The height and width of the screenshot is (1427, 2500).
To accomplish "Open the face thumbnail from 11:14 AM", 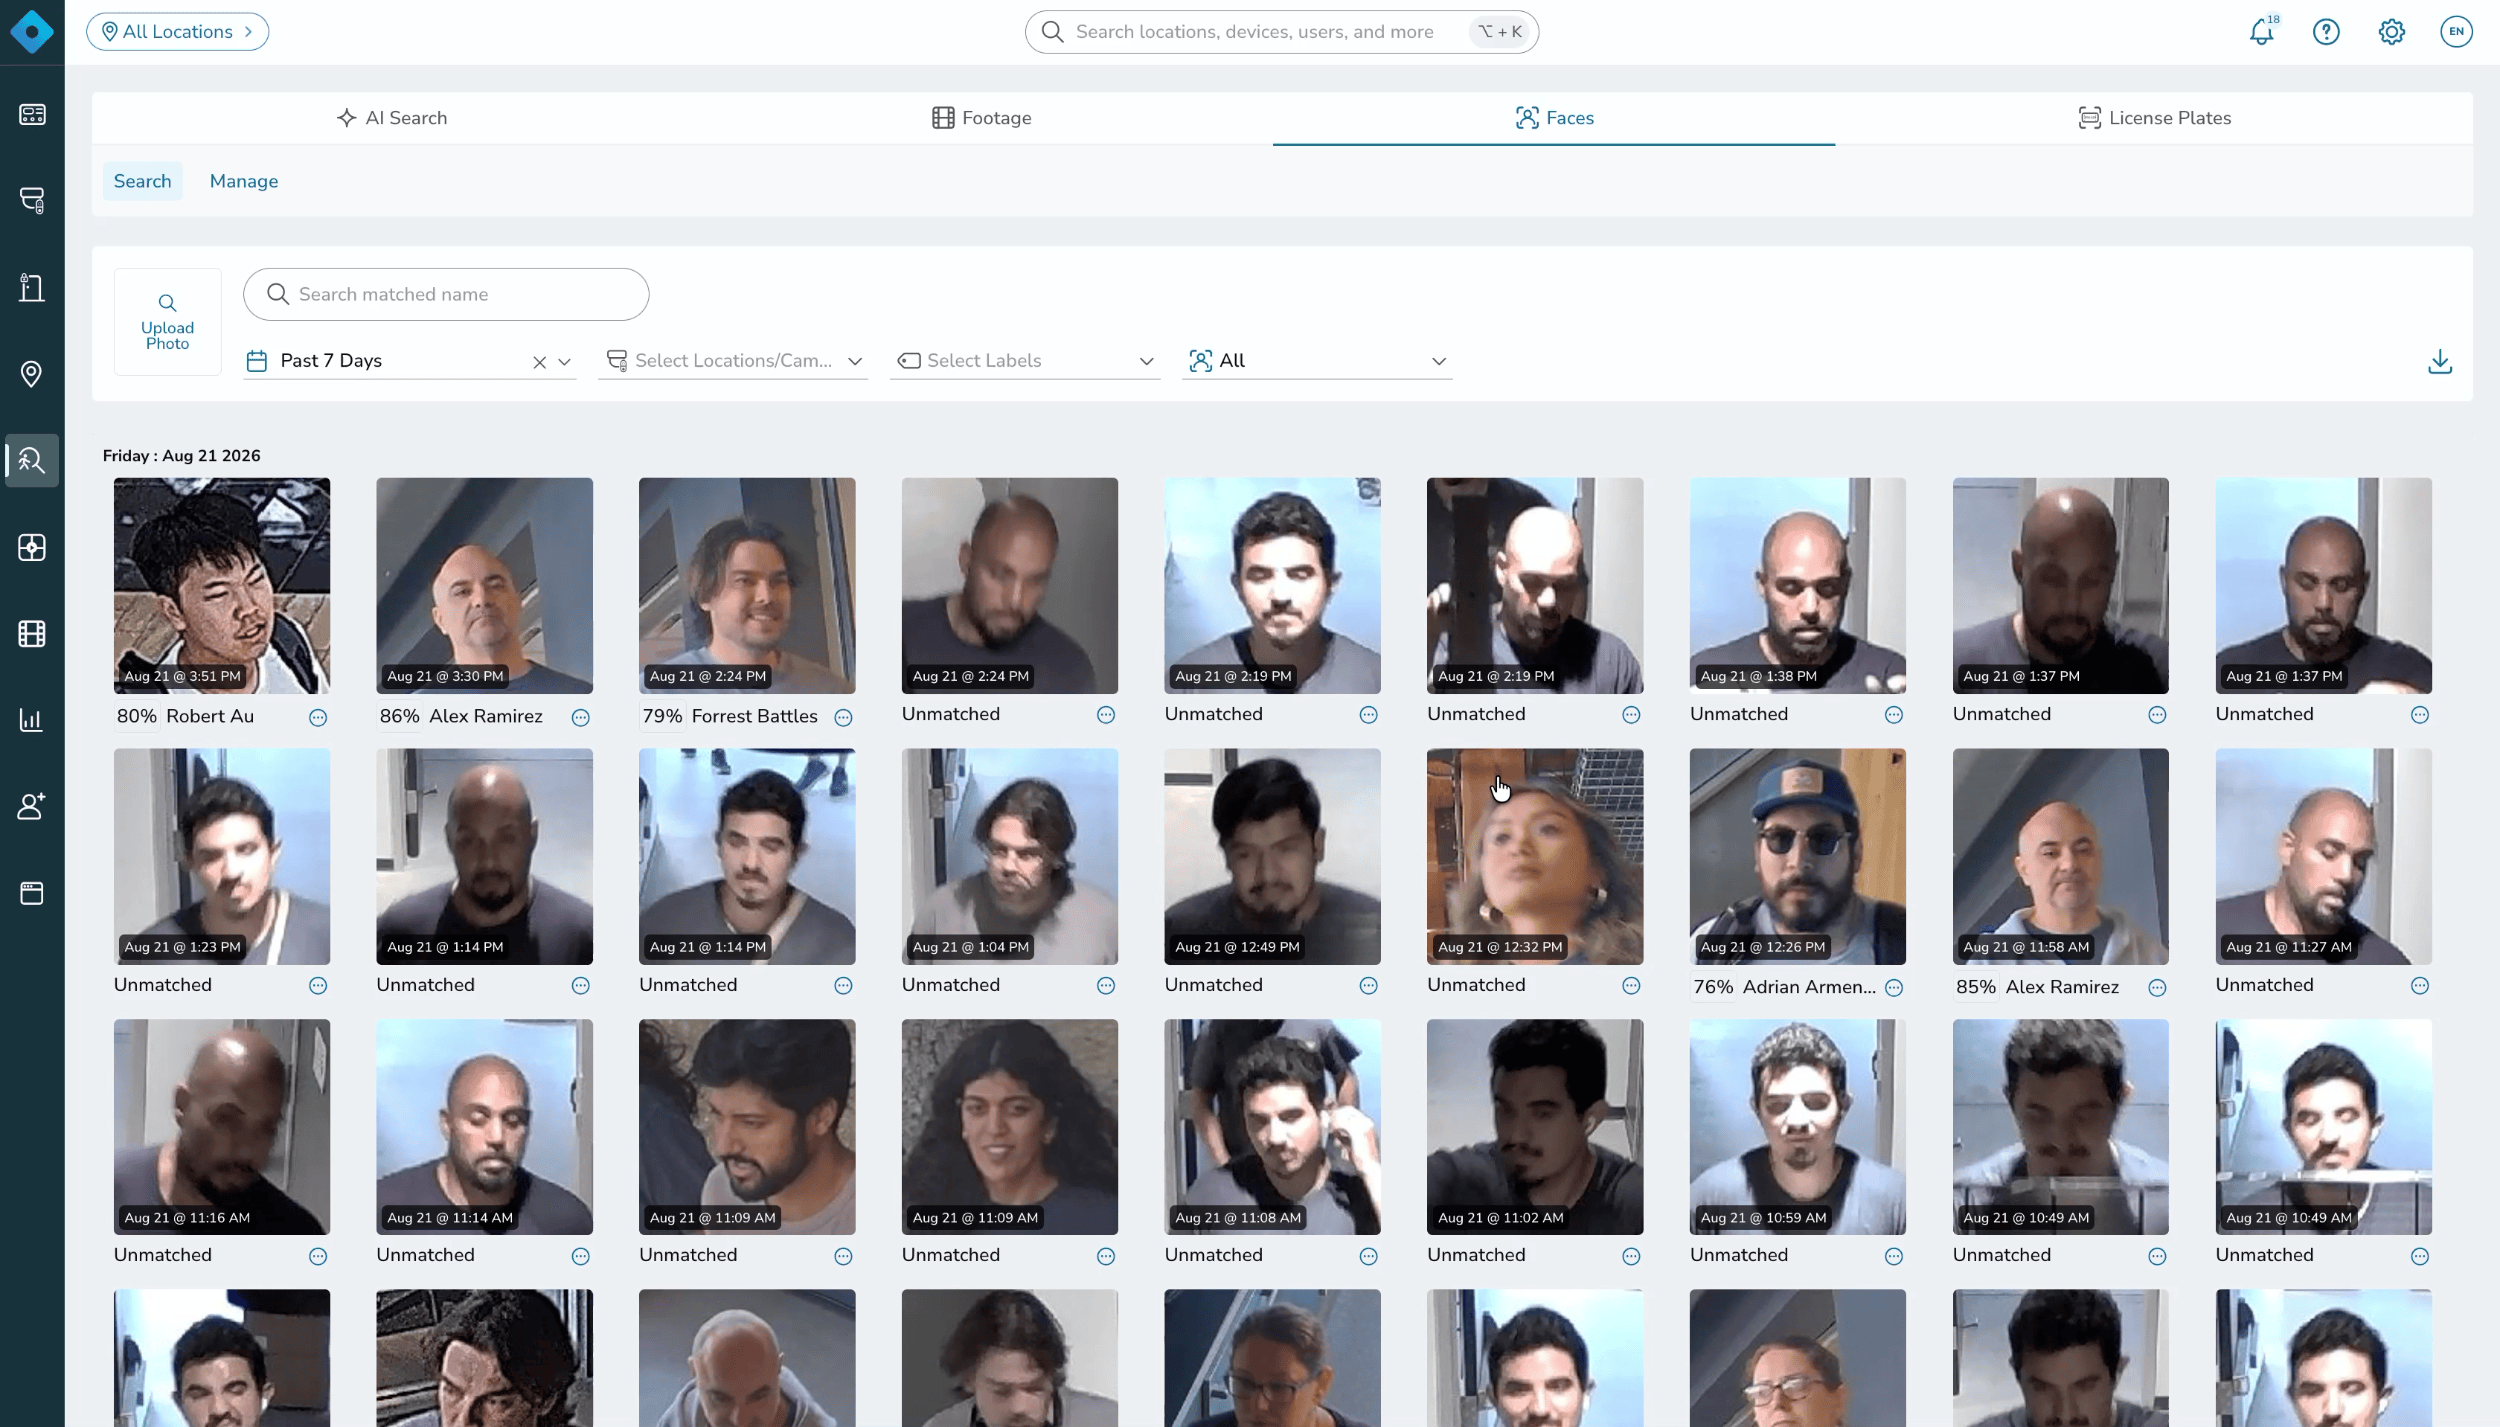I will pos(485,1127).
